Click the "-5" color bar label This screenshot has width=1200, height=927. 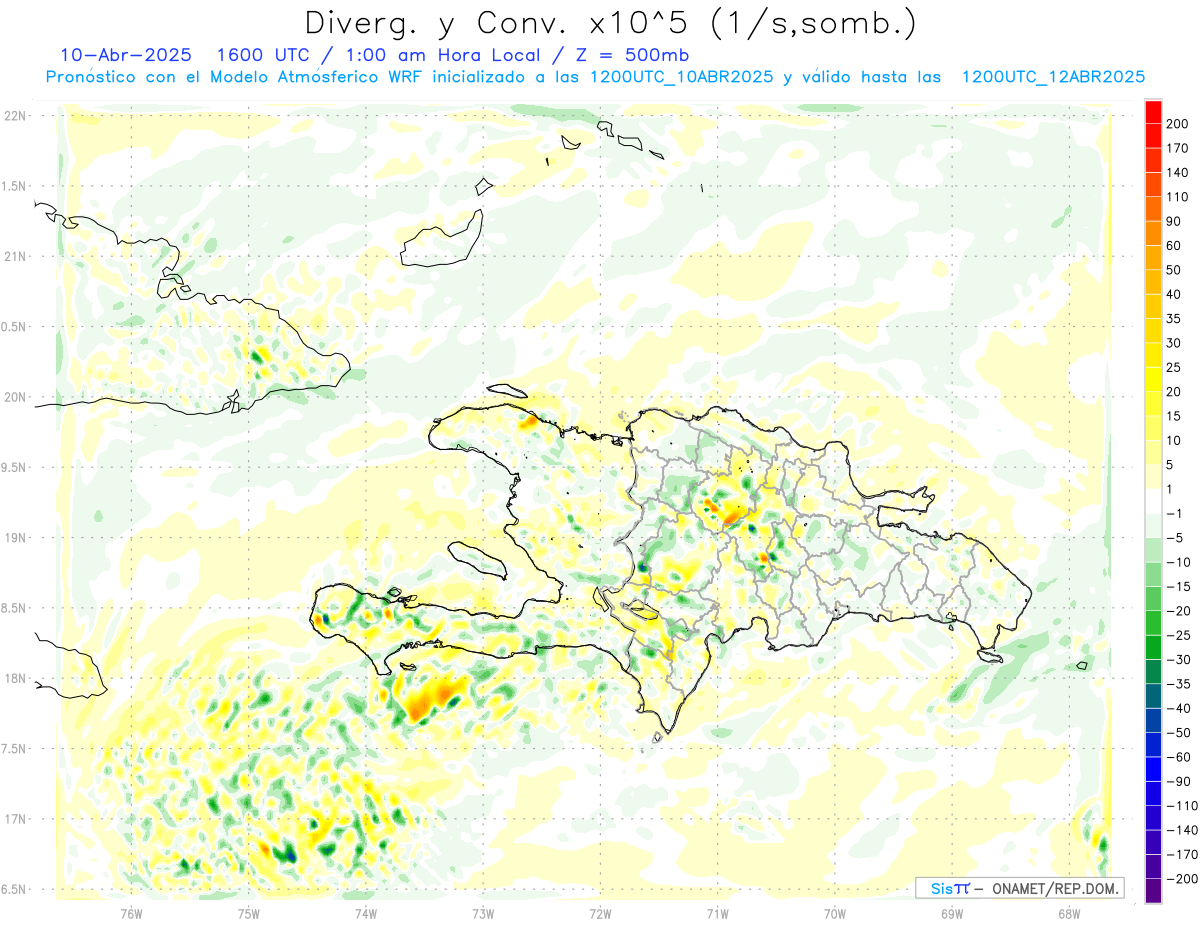[1177, 538]
